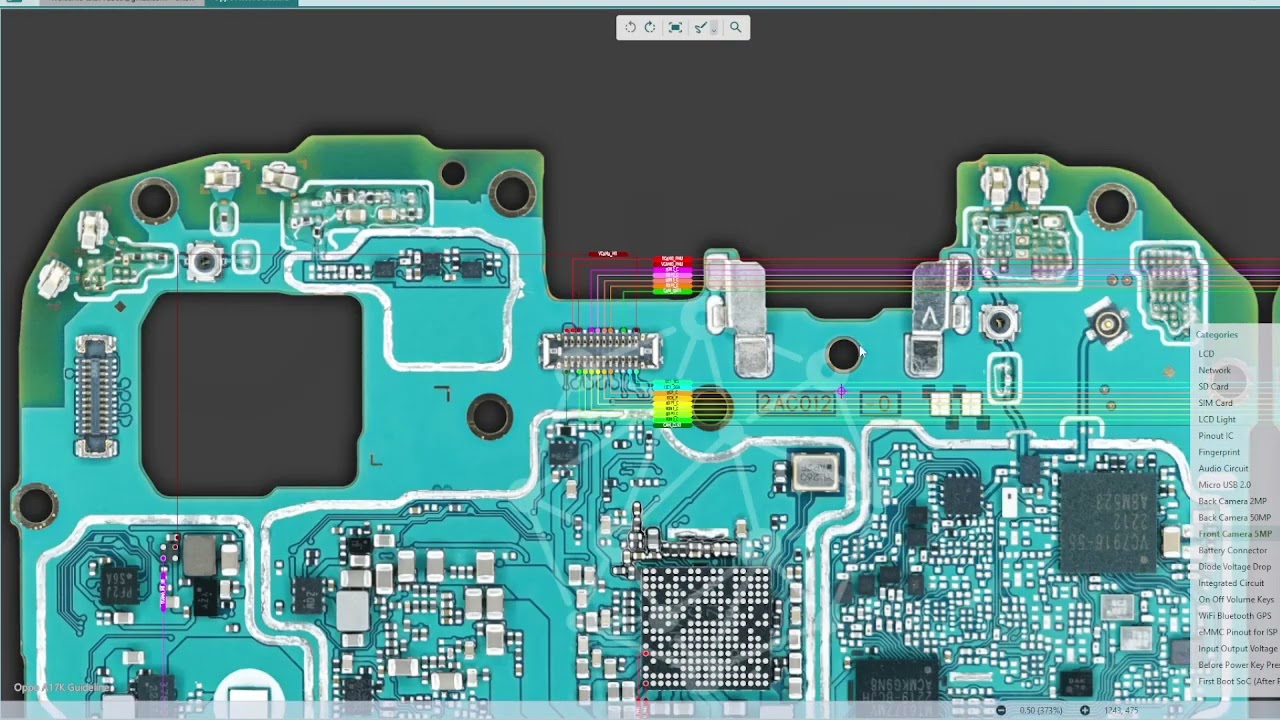Open the search magnifier tool

(x=735, y=28)
